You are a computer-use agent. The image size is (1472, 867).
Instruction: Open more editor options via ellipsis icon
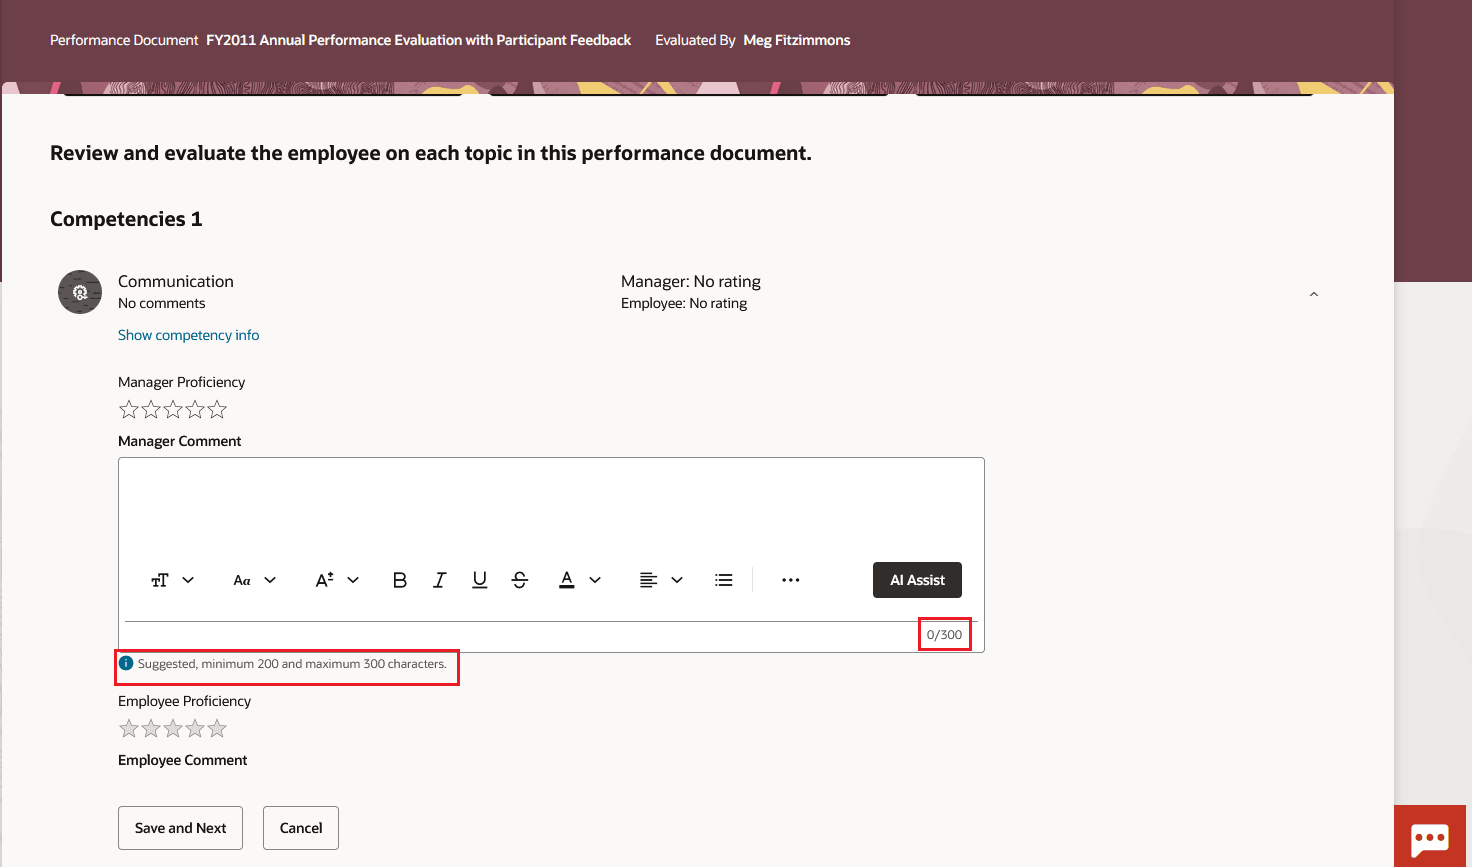point(790,579)
